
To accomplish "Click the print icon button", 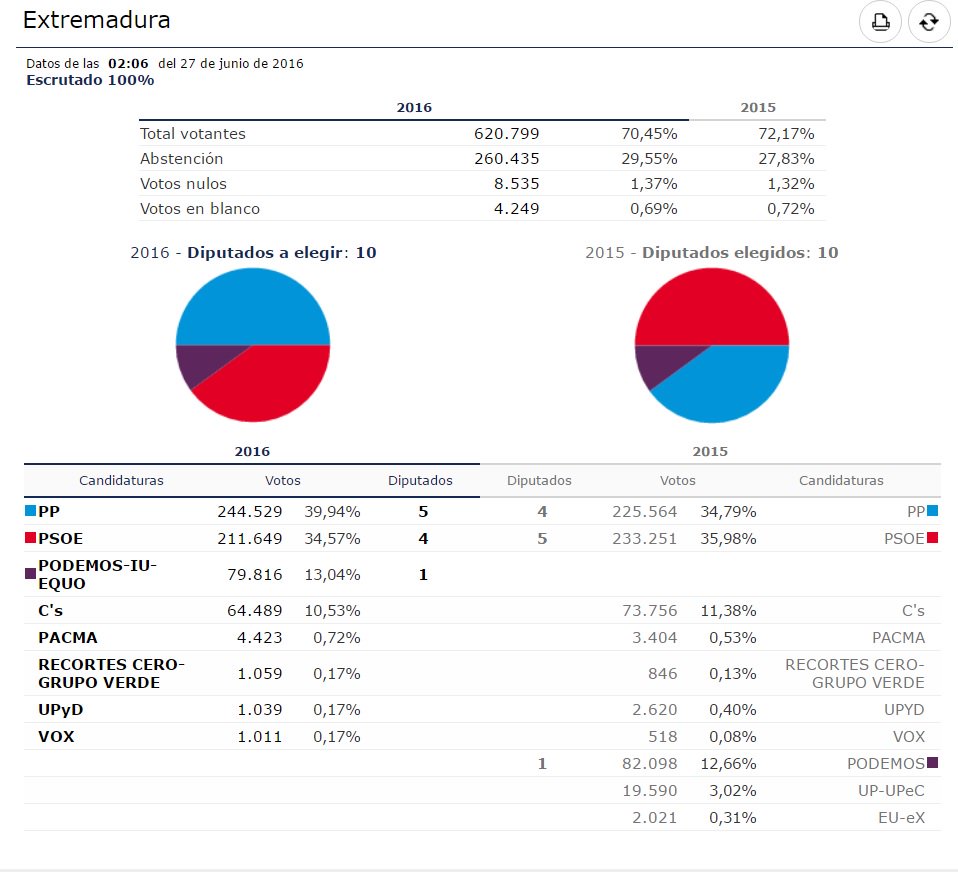I will [880, 22].
